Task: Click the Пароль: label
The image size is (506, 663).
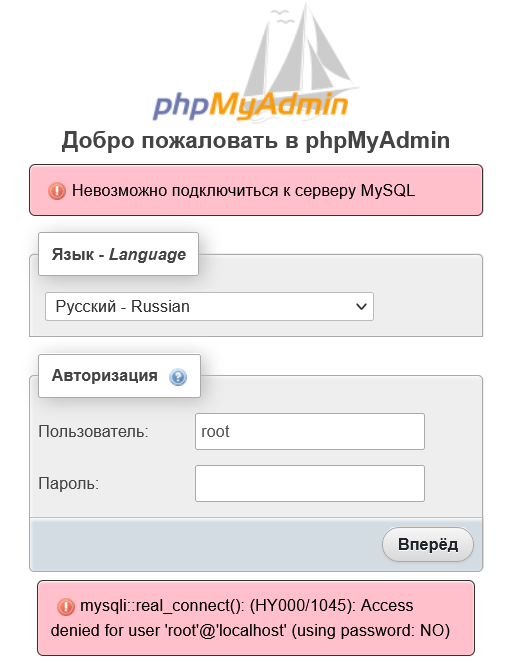Action: [x=68, y=483]
